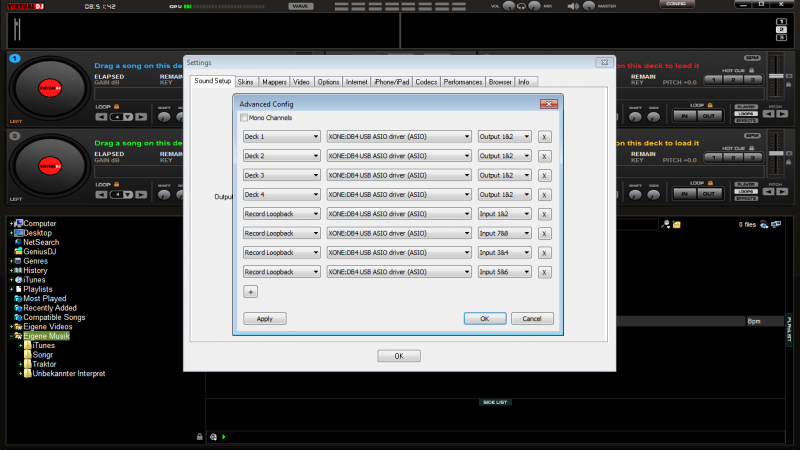The width and height of the screenshot is (800, 450).
Task: Delete the Record Loopback Input 1&2 row
Action: [544, 214]
